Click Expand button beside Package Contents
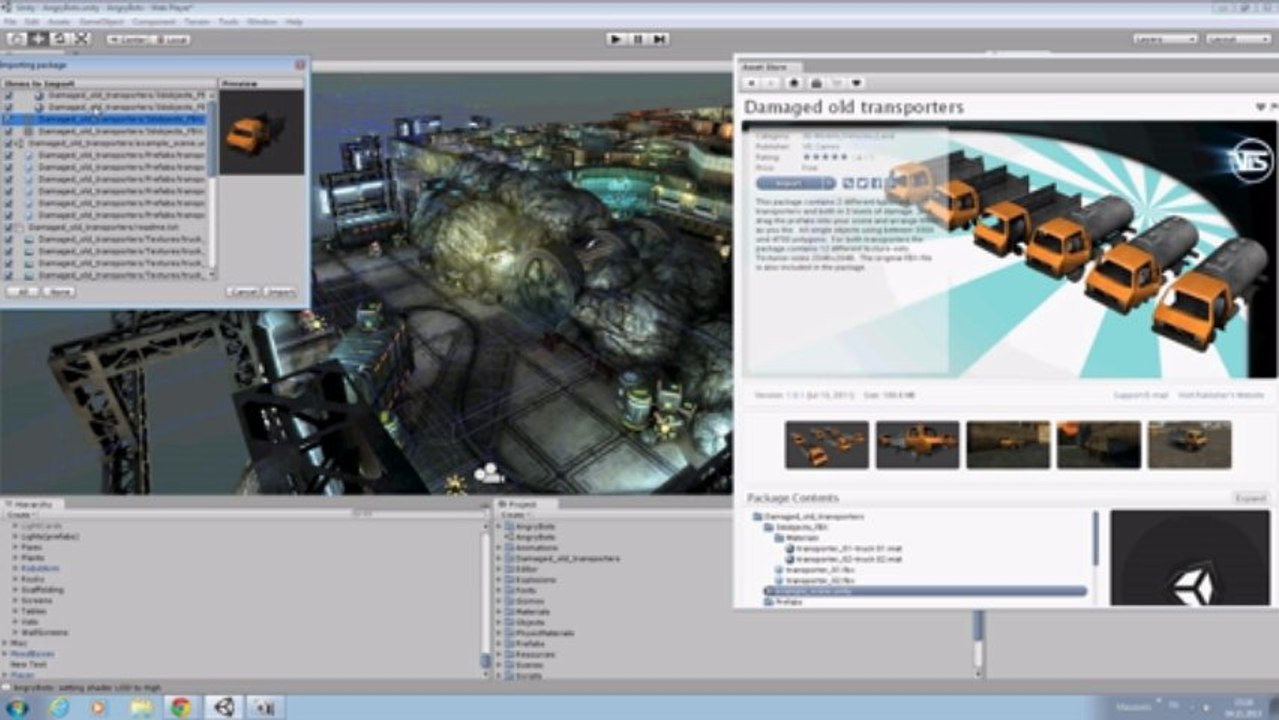 pos(1251,498)
